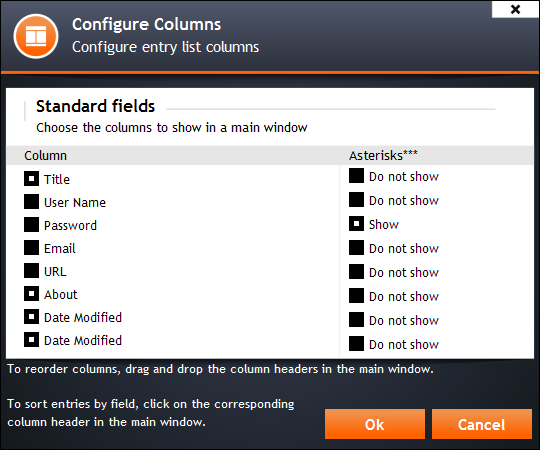Toggle the last Date Modified checkbox
Screen dimensions: 540x450
pos(31,340)
